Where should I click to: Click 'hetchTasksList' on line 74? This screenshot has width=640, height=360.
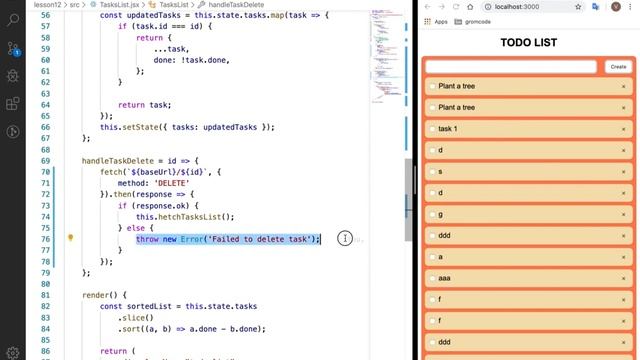point(190,217)
